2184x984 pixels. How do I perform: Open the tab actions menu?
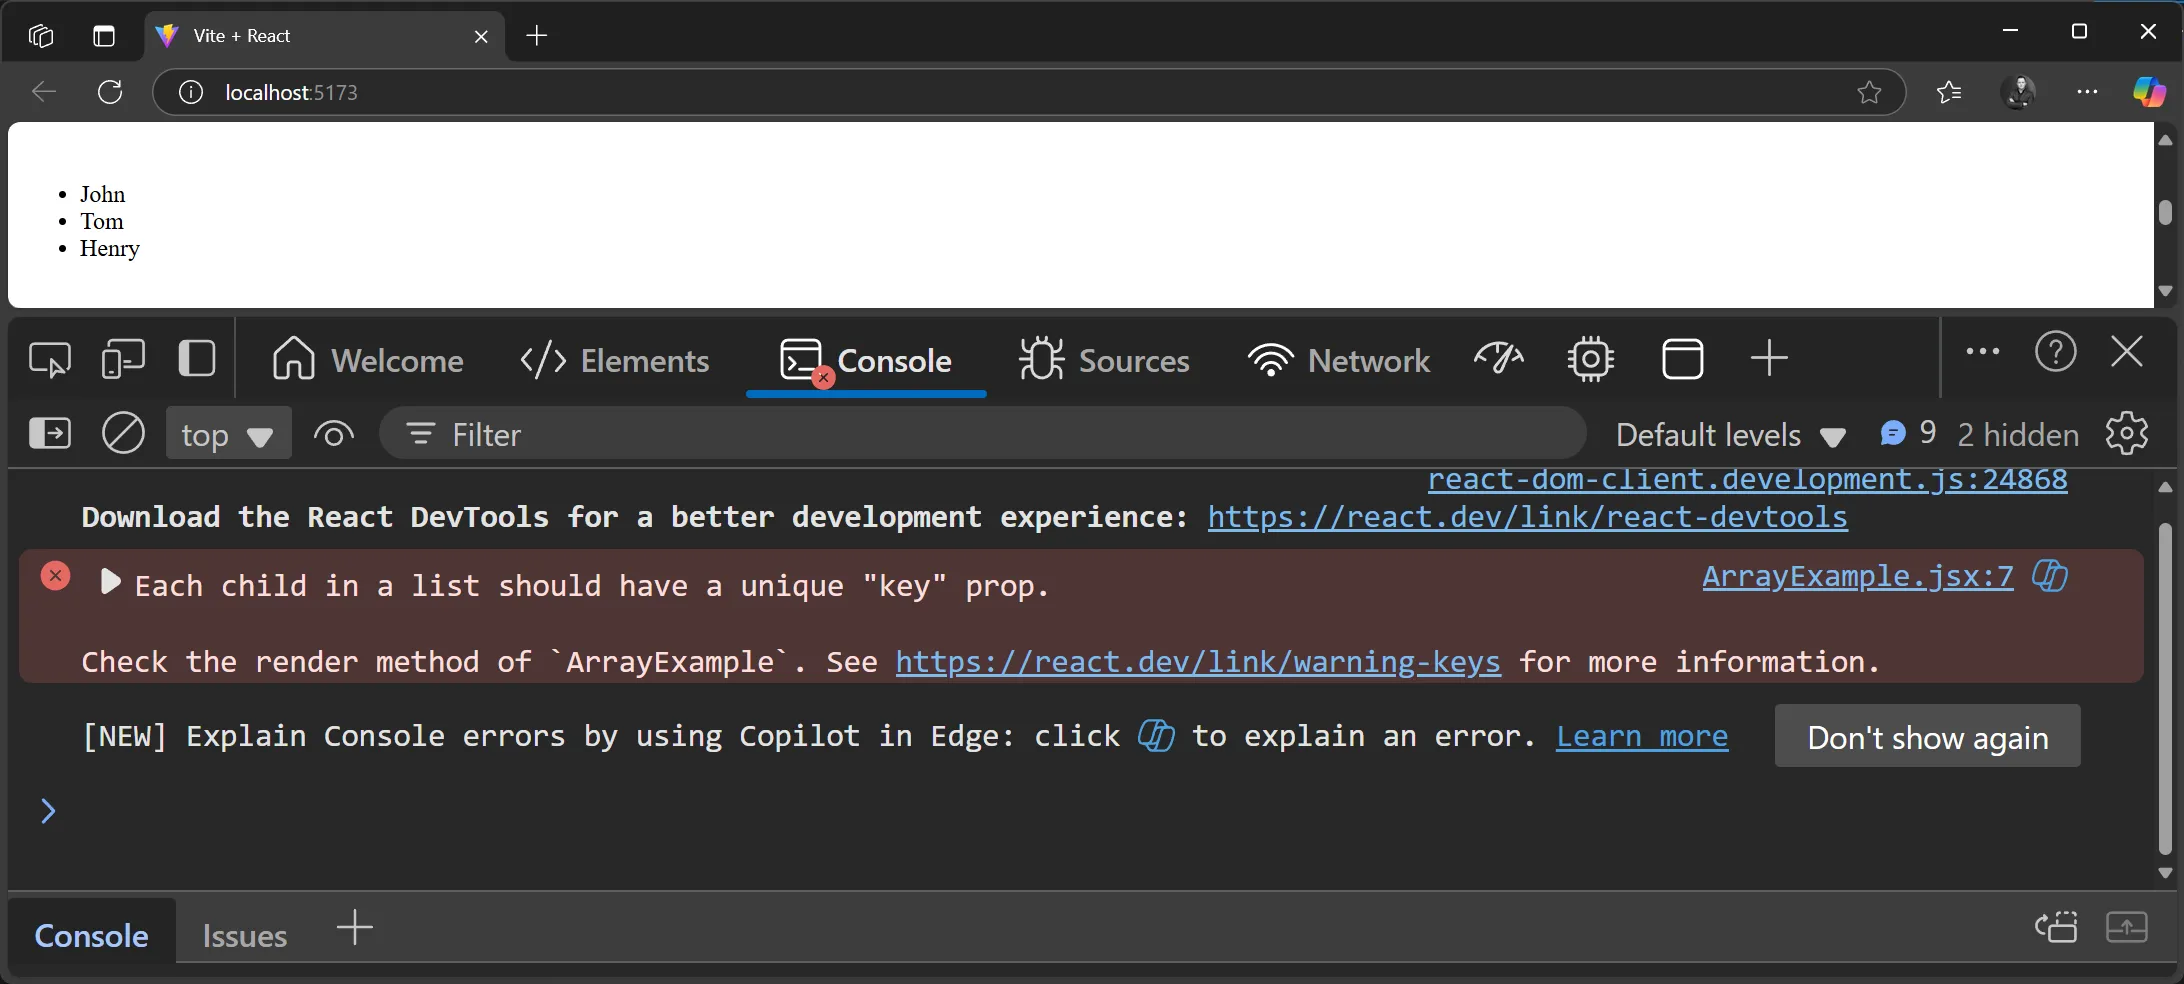point(104,36)
